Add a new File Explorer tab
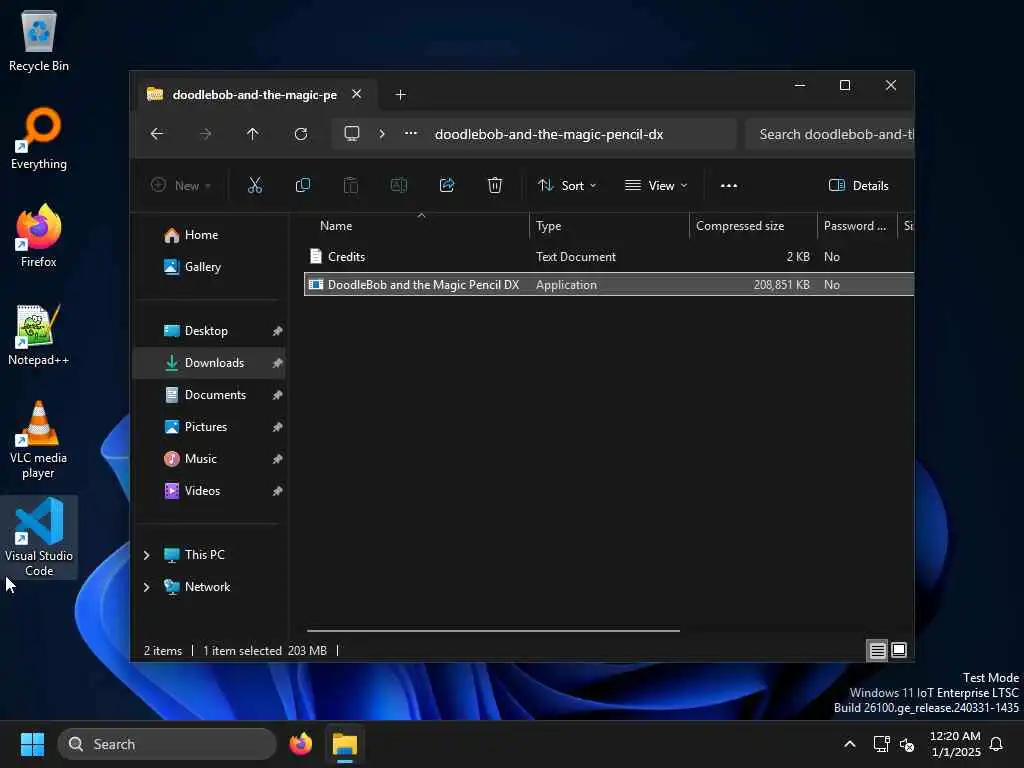The width and height of the screenshot is (1024, 768). click(x=401, y=95)
